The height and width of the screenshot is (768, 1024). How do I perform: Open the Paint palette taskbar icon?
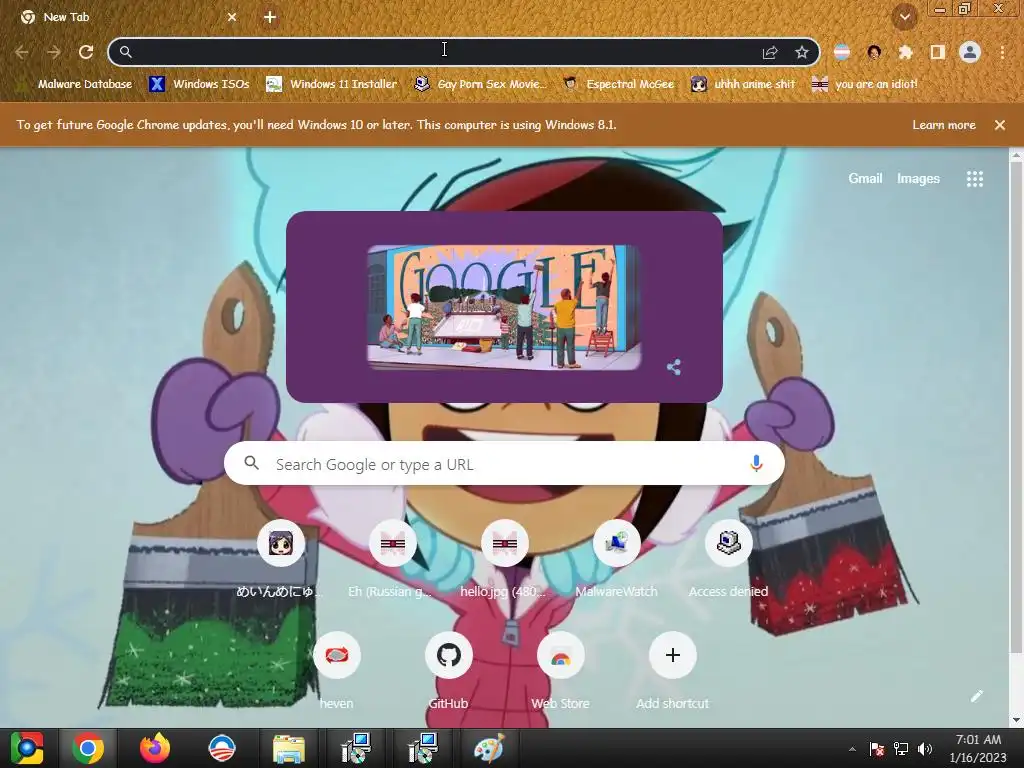pyautogui.click(x=489, y=748)
